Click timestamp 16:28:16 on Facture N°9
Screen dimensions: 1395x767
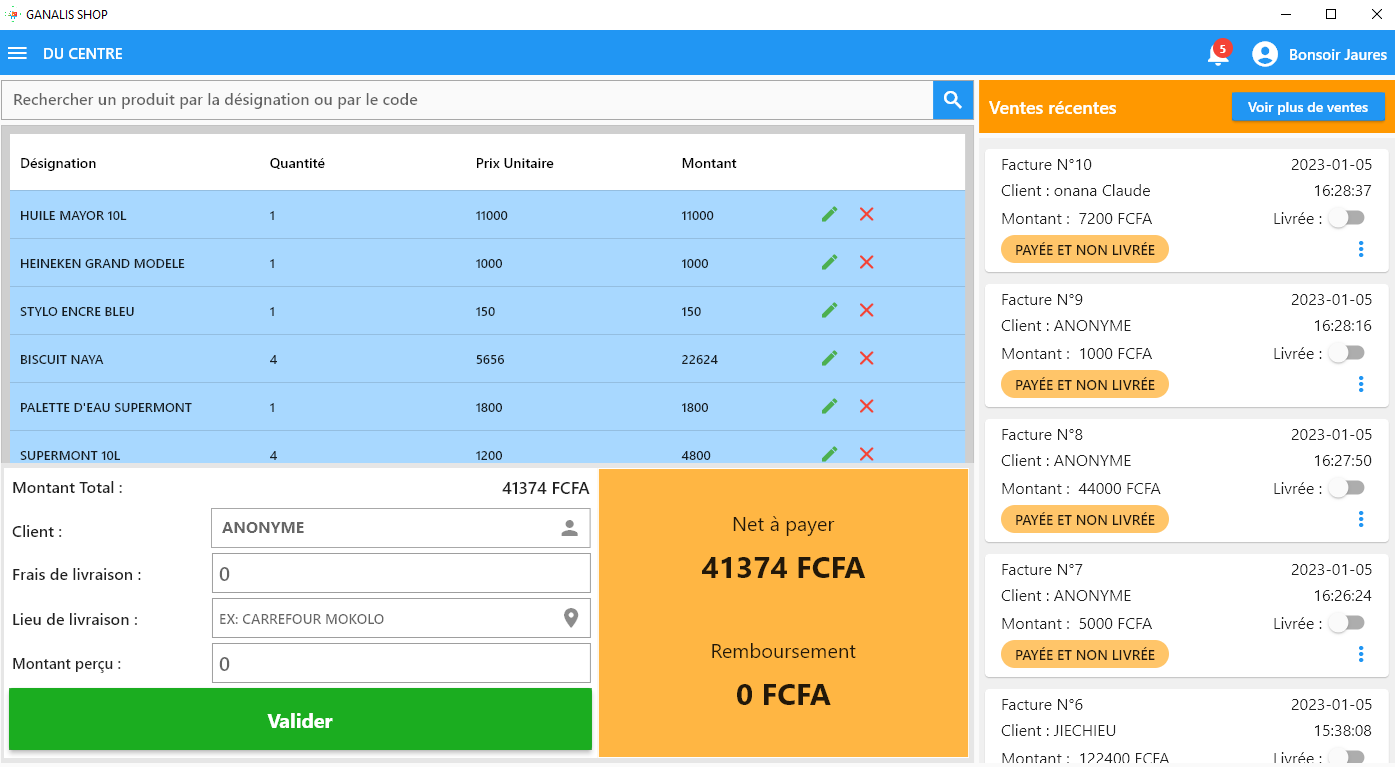1342,325
